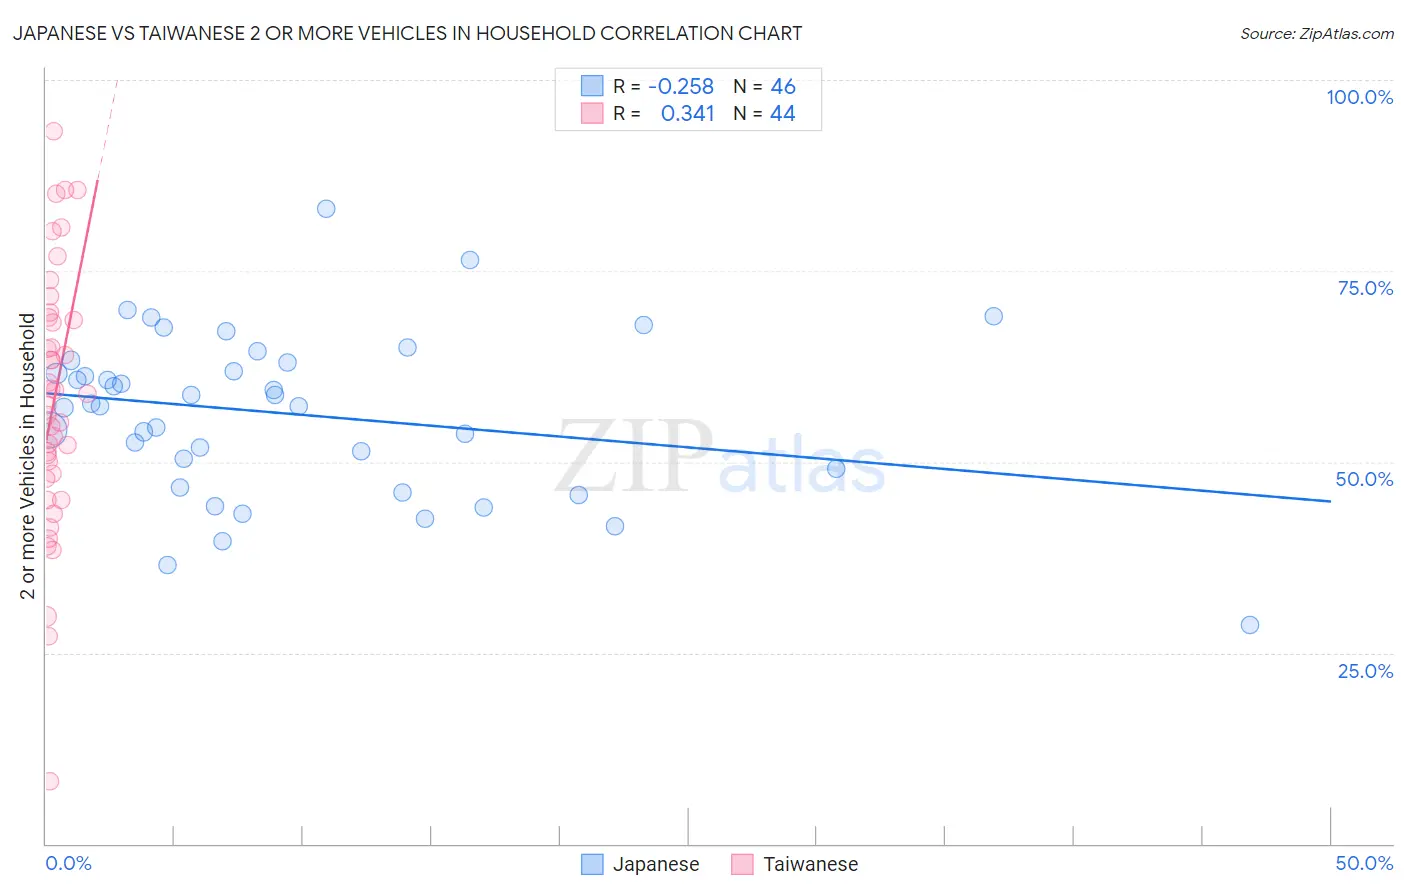Select the highest blue data point near 83 percent
Screen dimensions: 1406x892
(x=326, y=209)
